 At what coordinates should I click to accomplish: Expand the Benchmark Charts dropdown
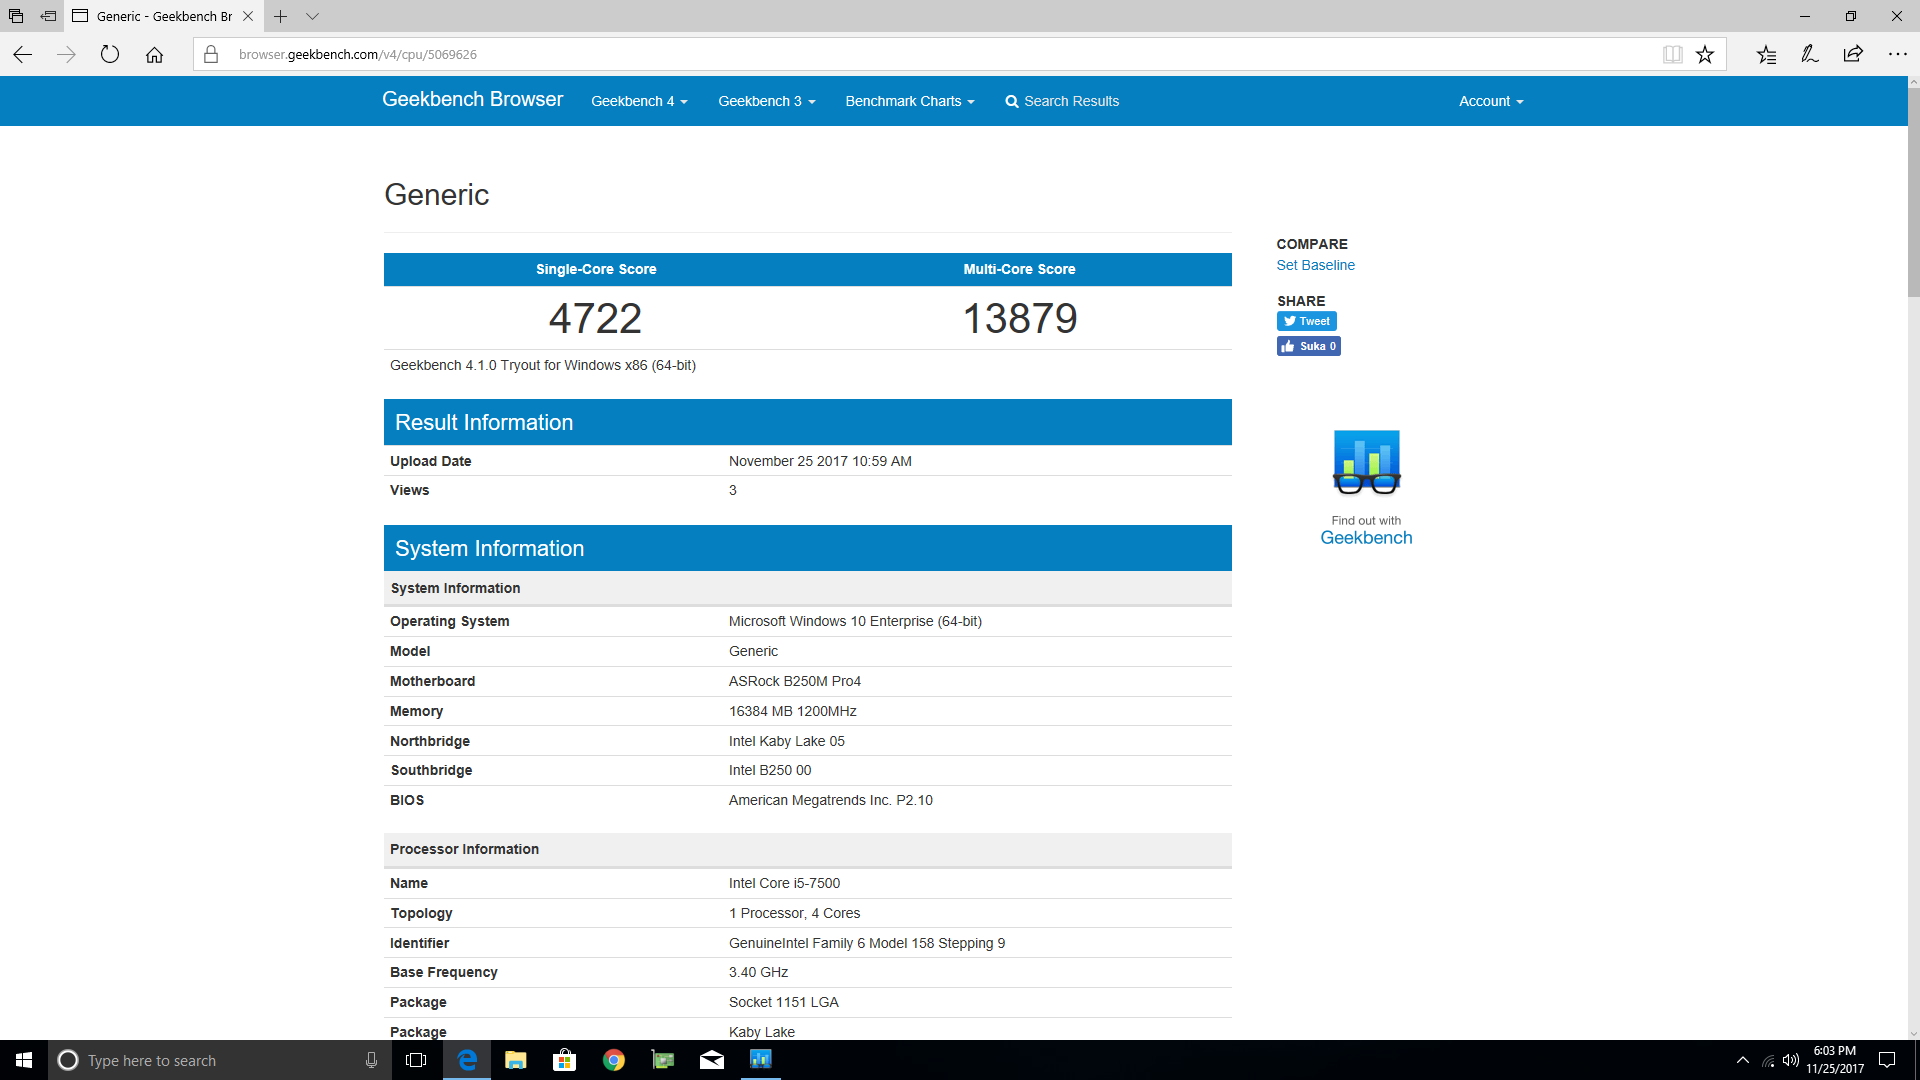(909, 101)
